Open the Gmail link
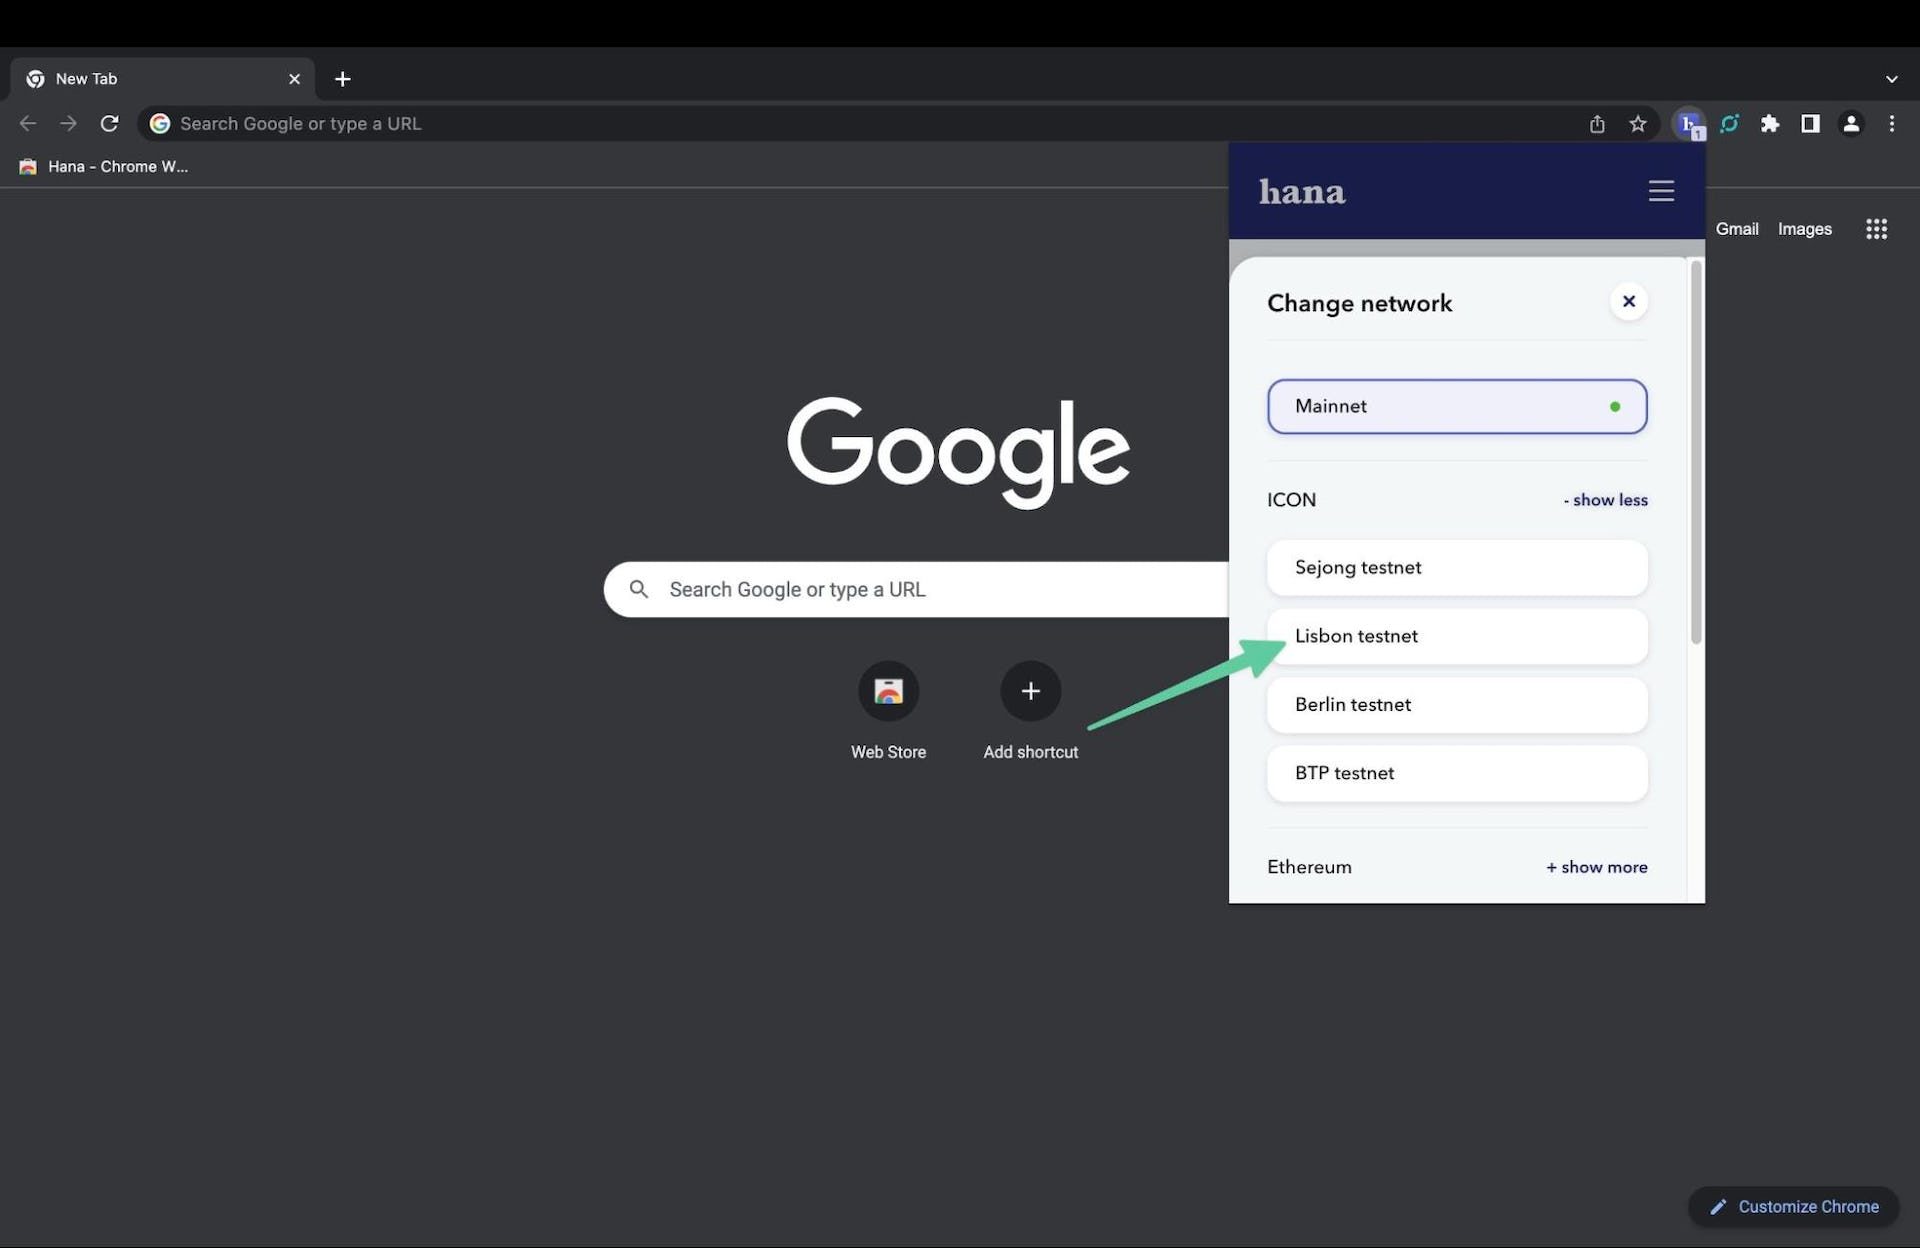 1737,229
